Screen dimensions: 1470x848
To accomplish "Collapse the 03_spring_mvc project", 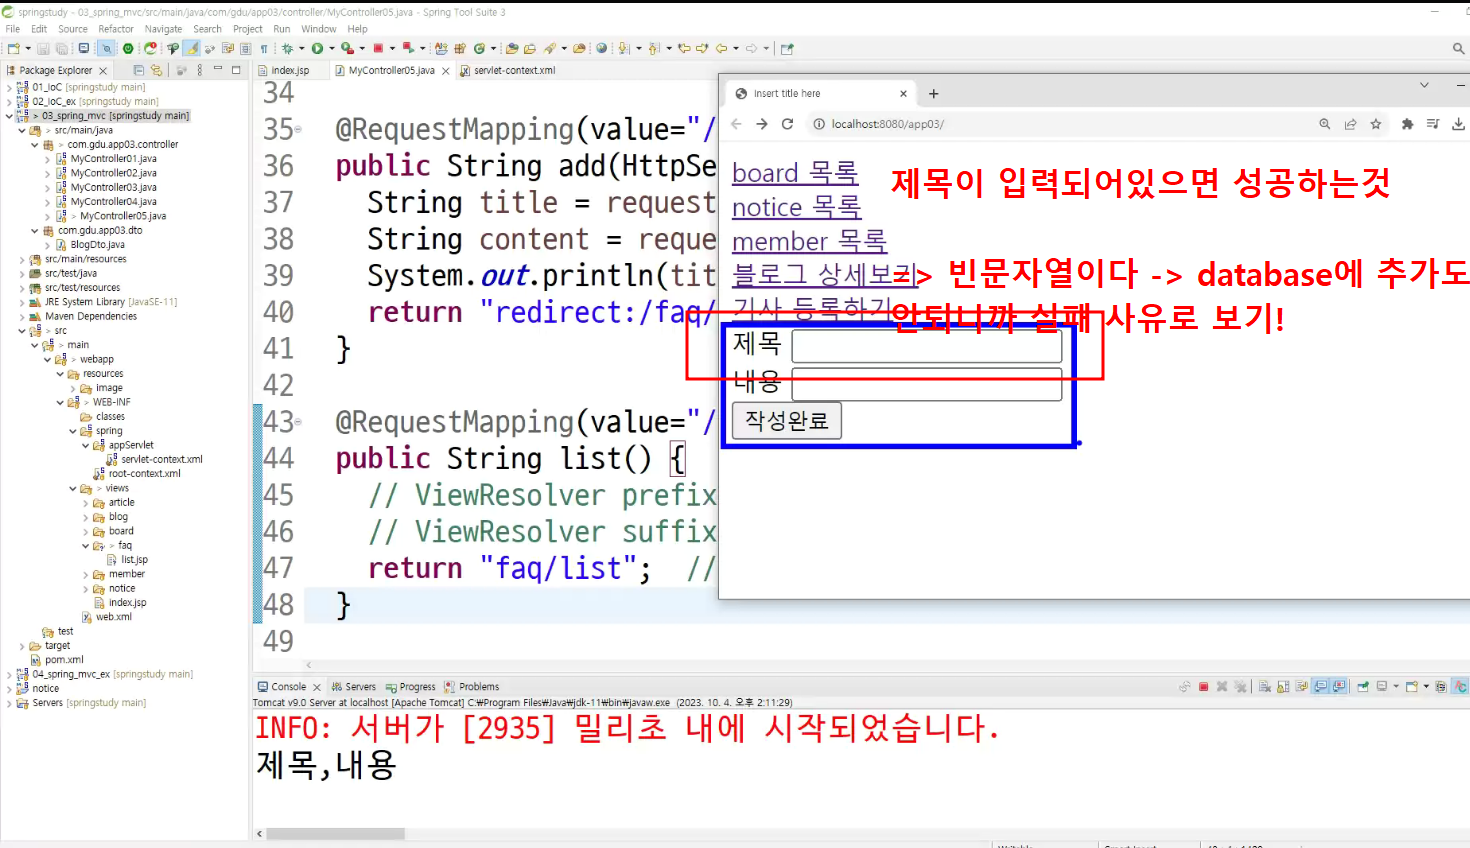I will pyautogui.click(x=9, y=116).
